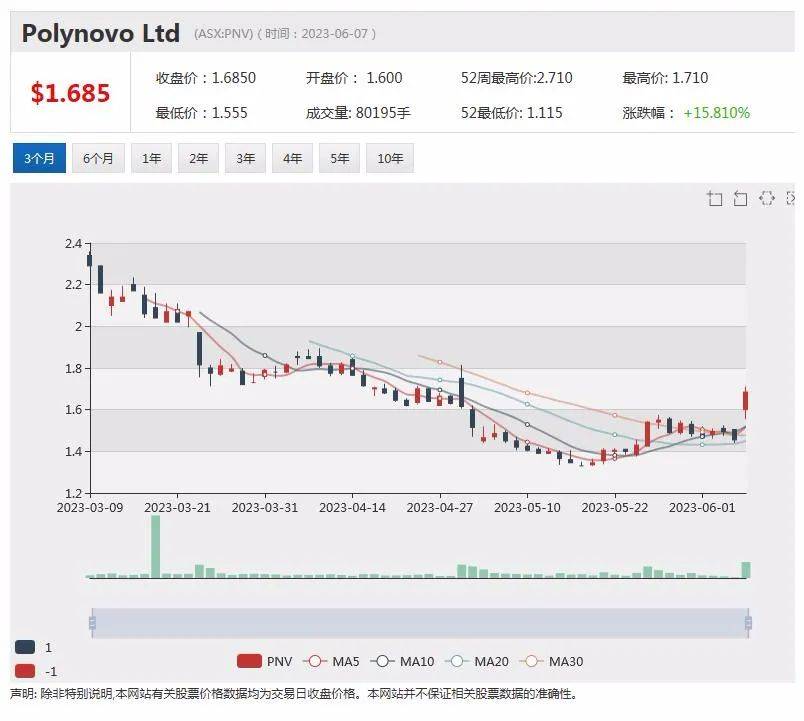
Task: Click the restore chart icon
Action: (x=767, y=198)
